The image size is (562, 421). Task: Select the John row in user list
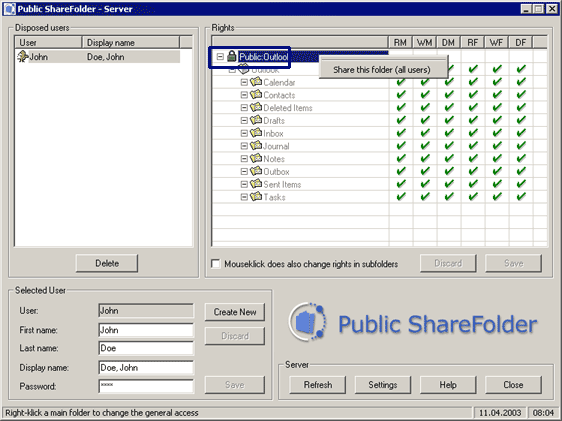(x=98, y=57)
